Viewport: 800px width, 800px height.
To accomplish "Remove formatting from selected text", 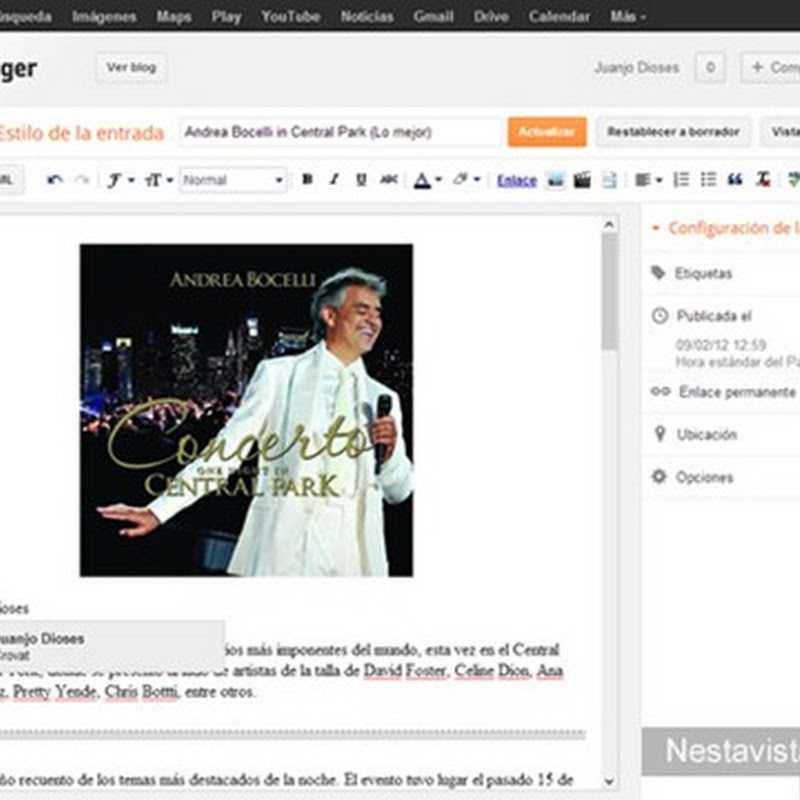I will (763, 180).
